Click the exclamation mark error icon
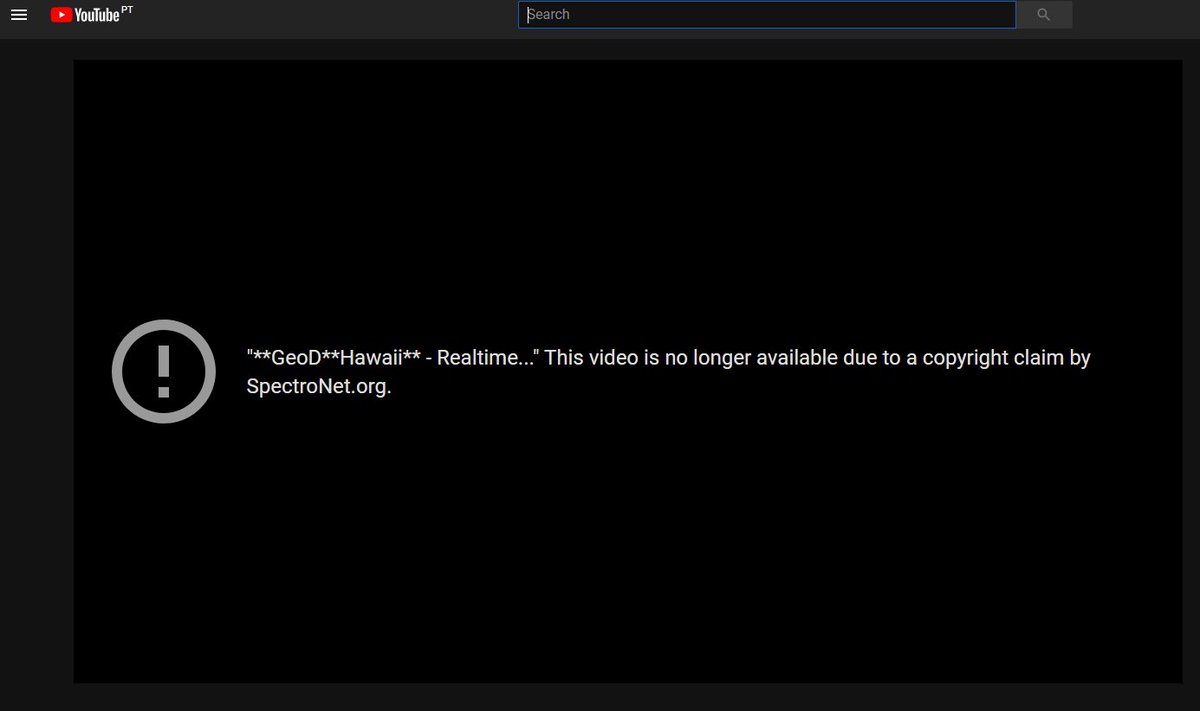 pyautogui.click(x=164, y=371)
